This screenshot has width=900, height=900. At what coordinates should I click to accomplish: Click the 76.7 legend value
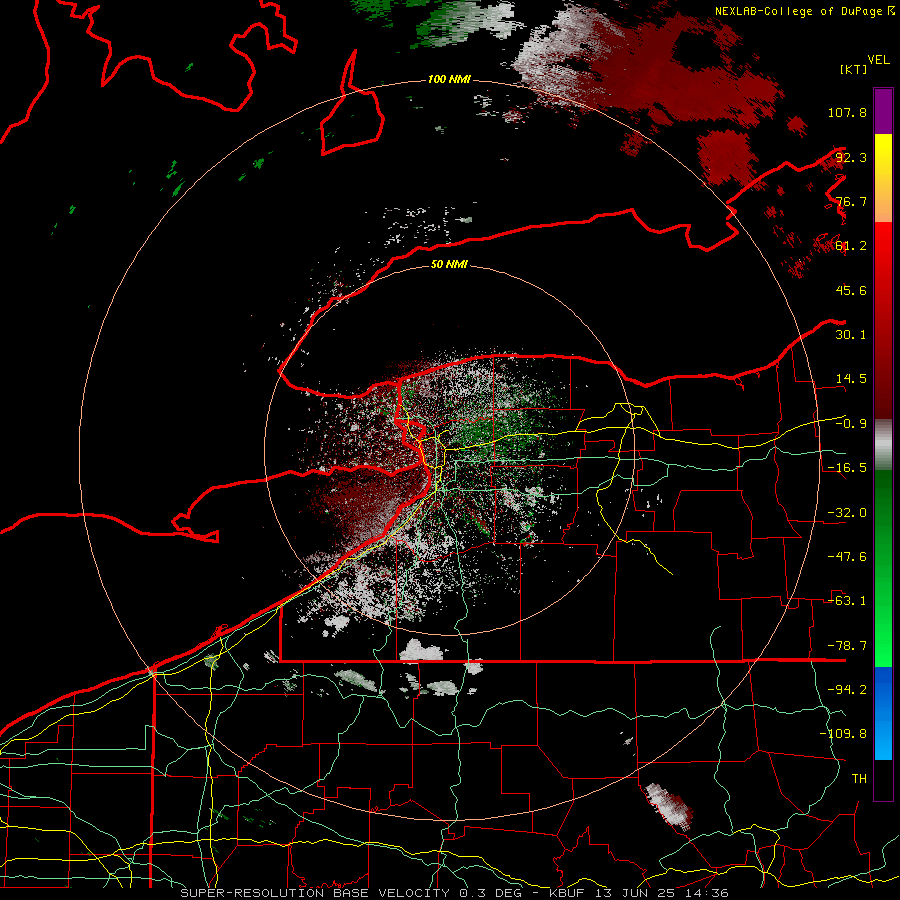851,201
